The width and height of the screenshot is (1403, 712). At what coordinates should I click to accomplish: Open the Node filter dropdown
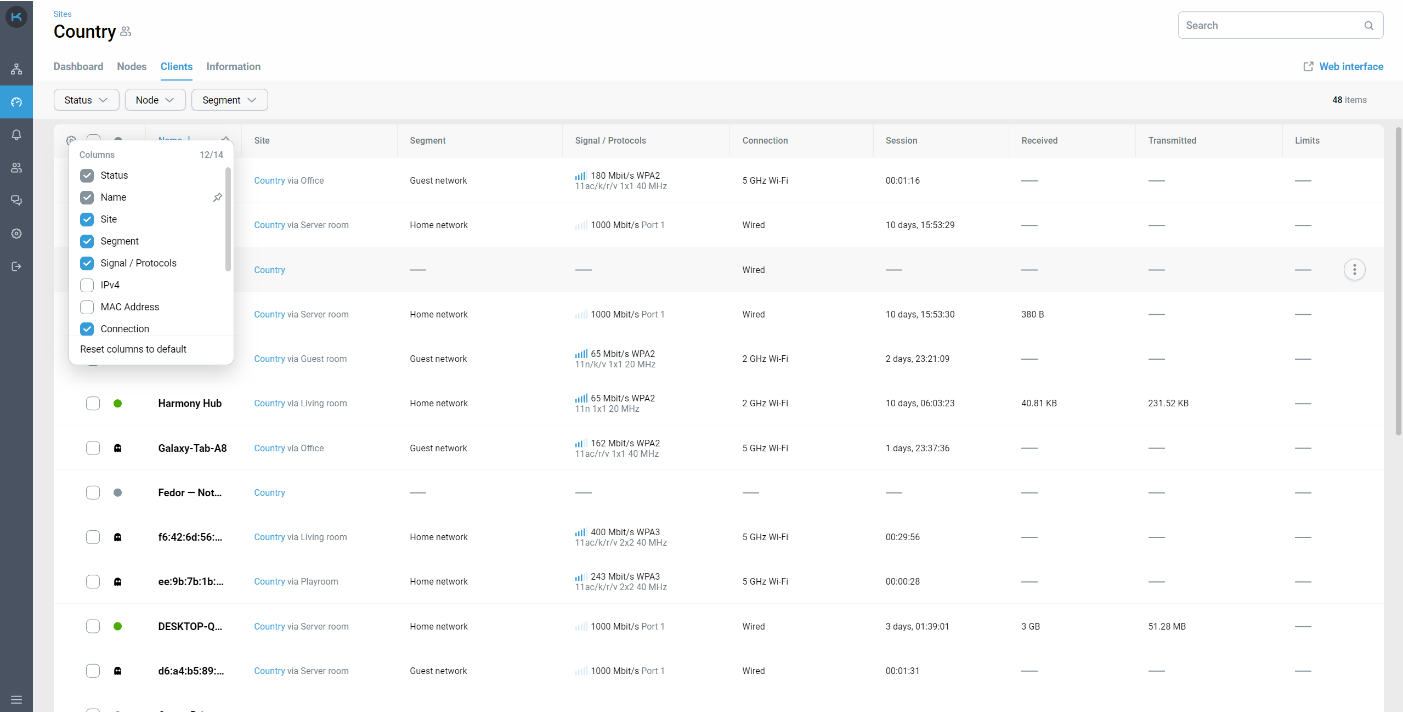tap(155, 100)
